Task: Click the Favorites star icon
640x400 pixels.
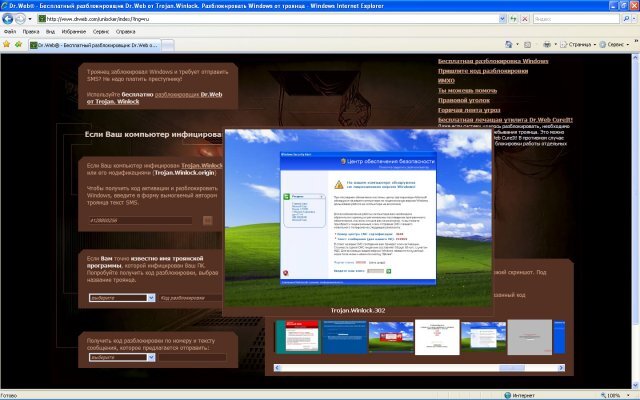Action: pos(7,44)
